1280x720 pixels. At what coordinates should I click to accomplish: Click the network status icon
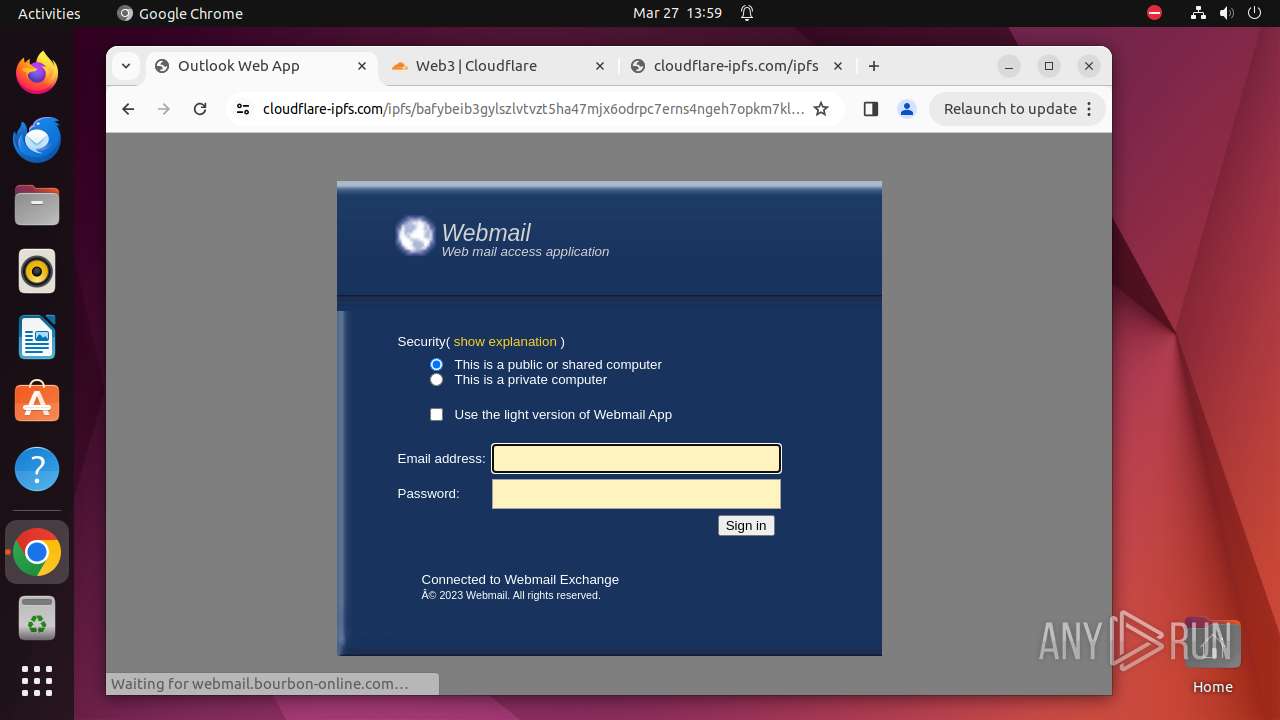click(x=1198, y=13)
